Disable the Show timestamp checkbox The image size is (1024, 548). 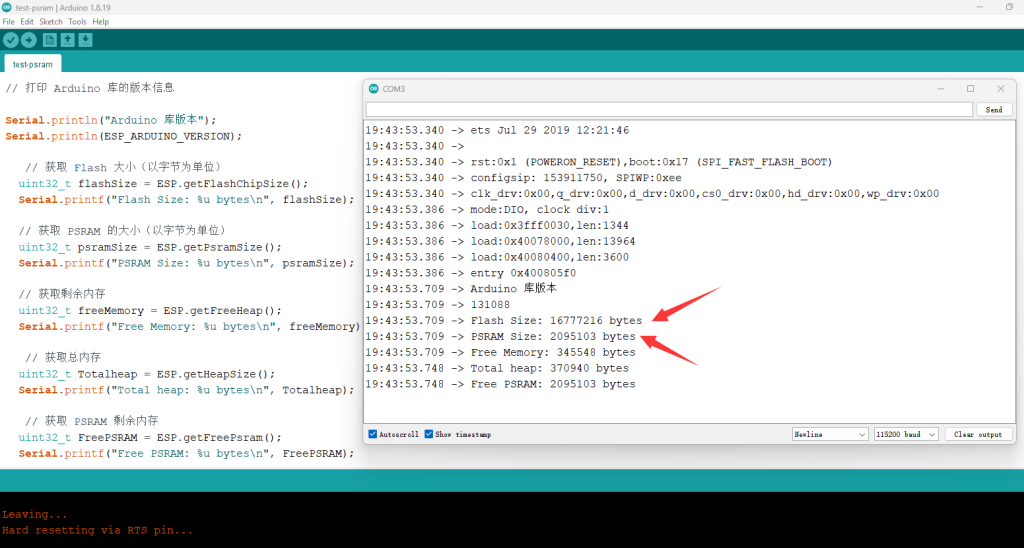click(x=429, y=434)
